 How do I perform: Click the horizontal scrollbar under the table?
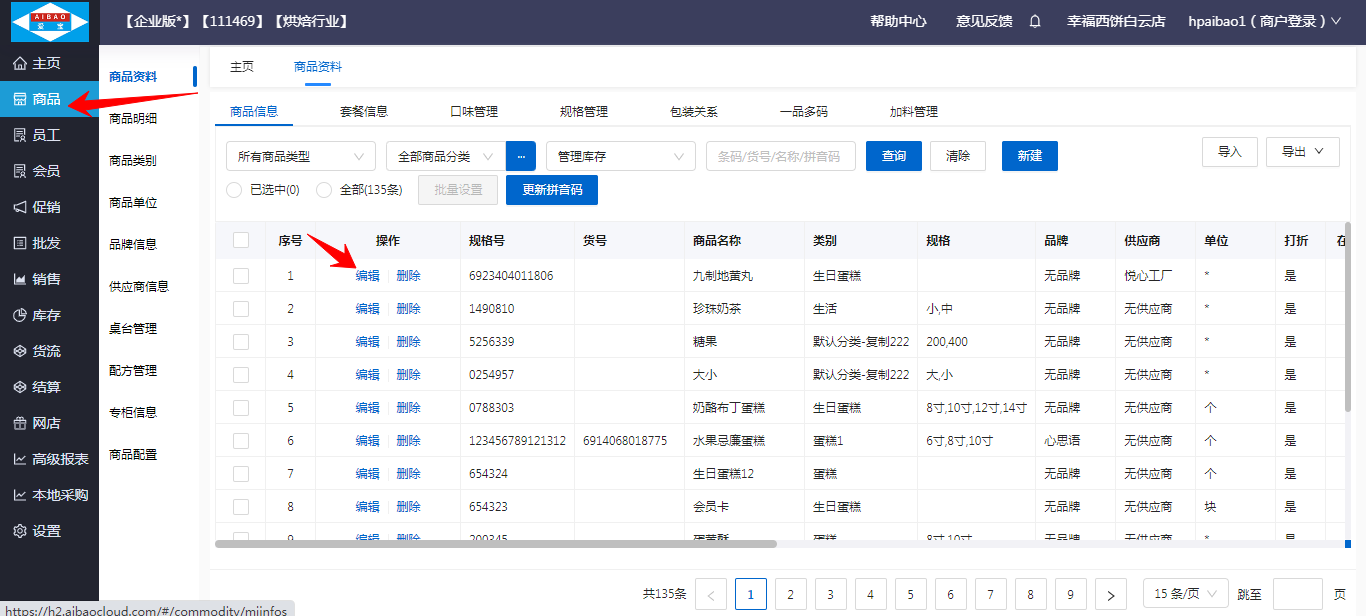496,544
